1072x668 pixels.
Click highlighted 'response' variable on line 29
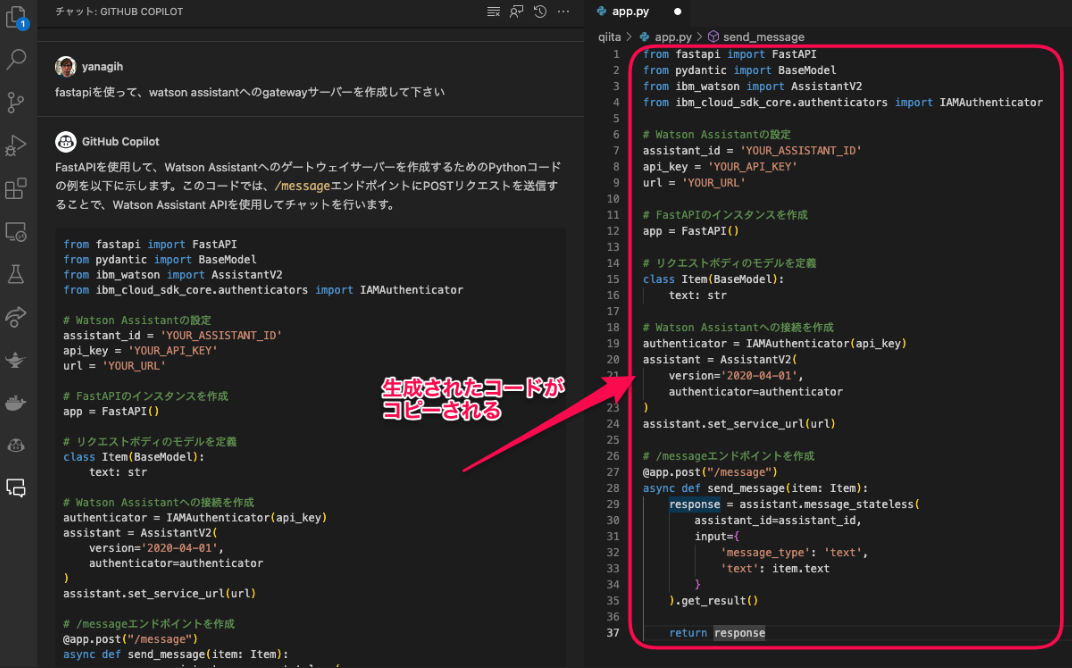(x=694, y=505)
